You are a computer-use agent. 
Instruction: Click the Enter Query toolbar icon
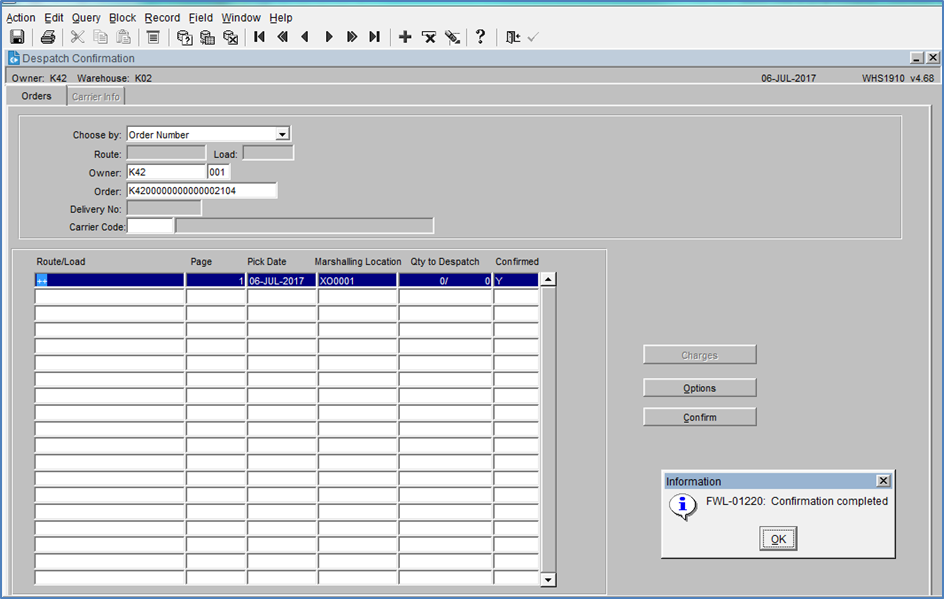coord(184,37)
